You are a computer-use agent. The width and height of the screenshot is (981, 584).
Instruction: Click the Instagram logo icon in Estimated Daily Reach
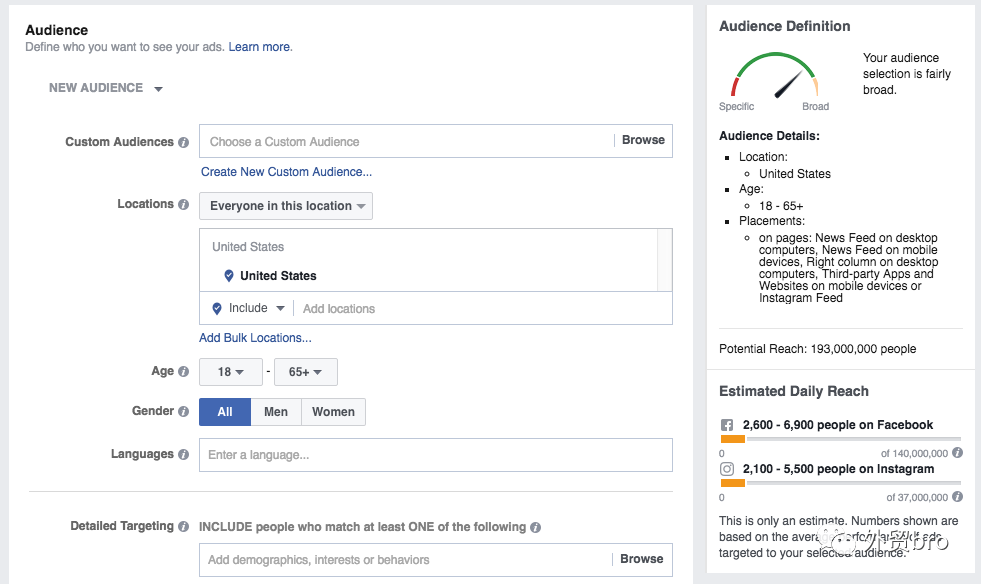(727, 469)
